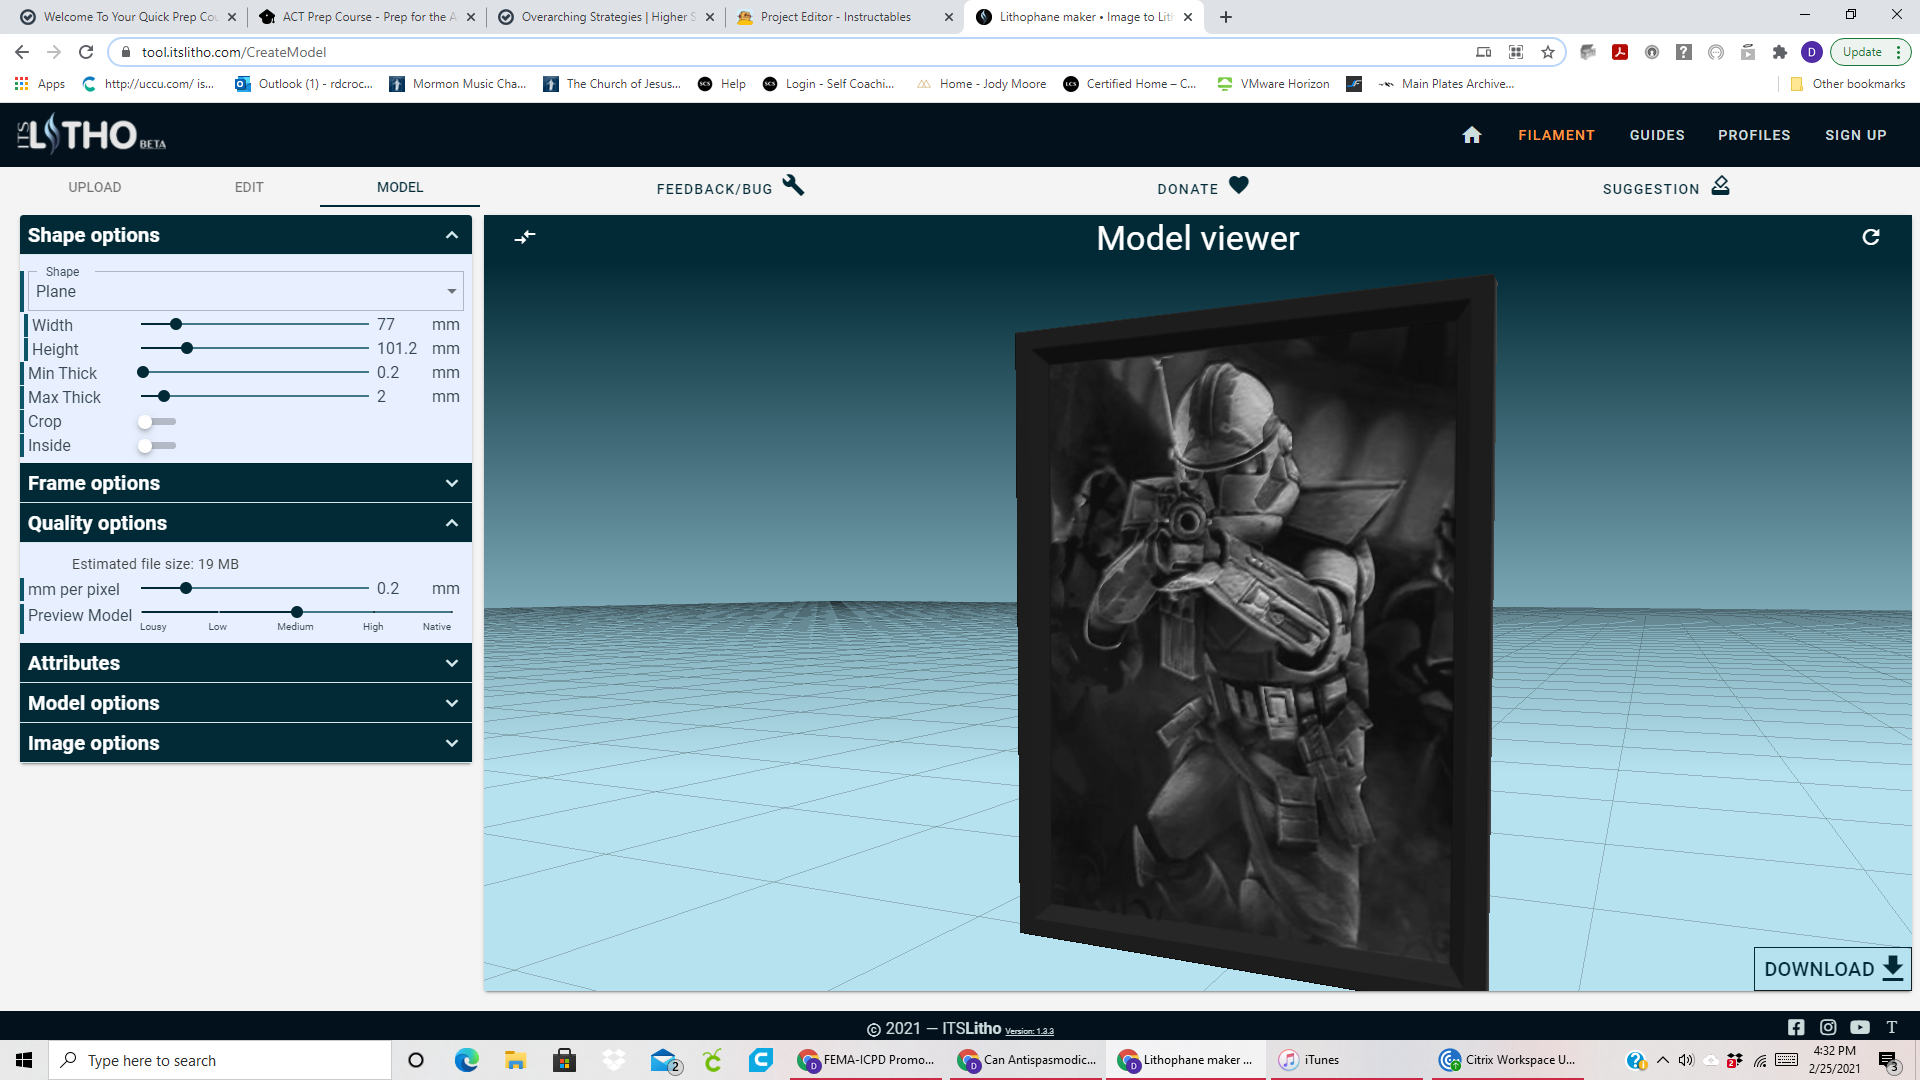Set Preview Model slider to High

tap(373, 611)
